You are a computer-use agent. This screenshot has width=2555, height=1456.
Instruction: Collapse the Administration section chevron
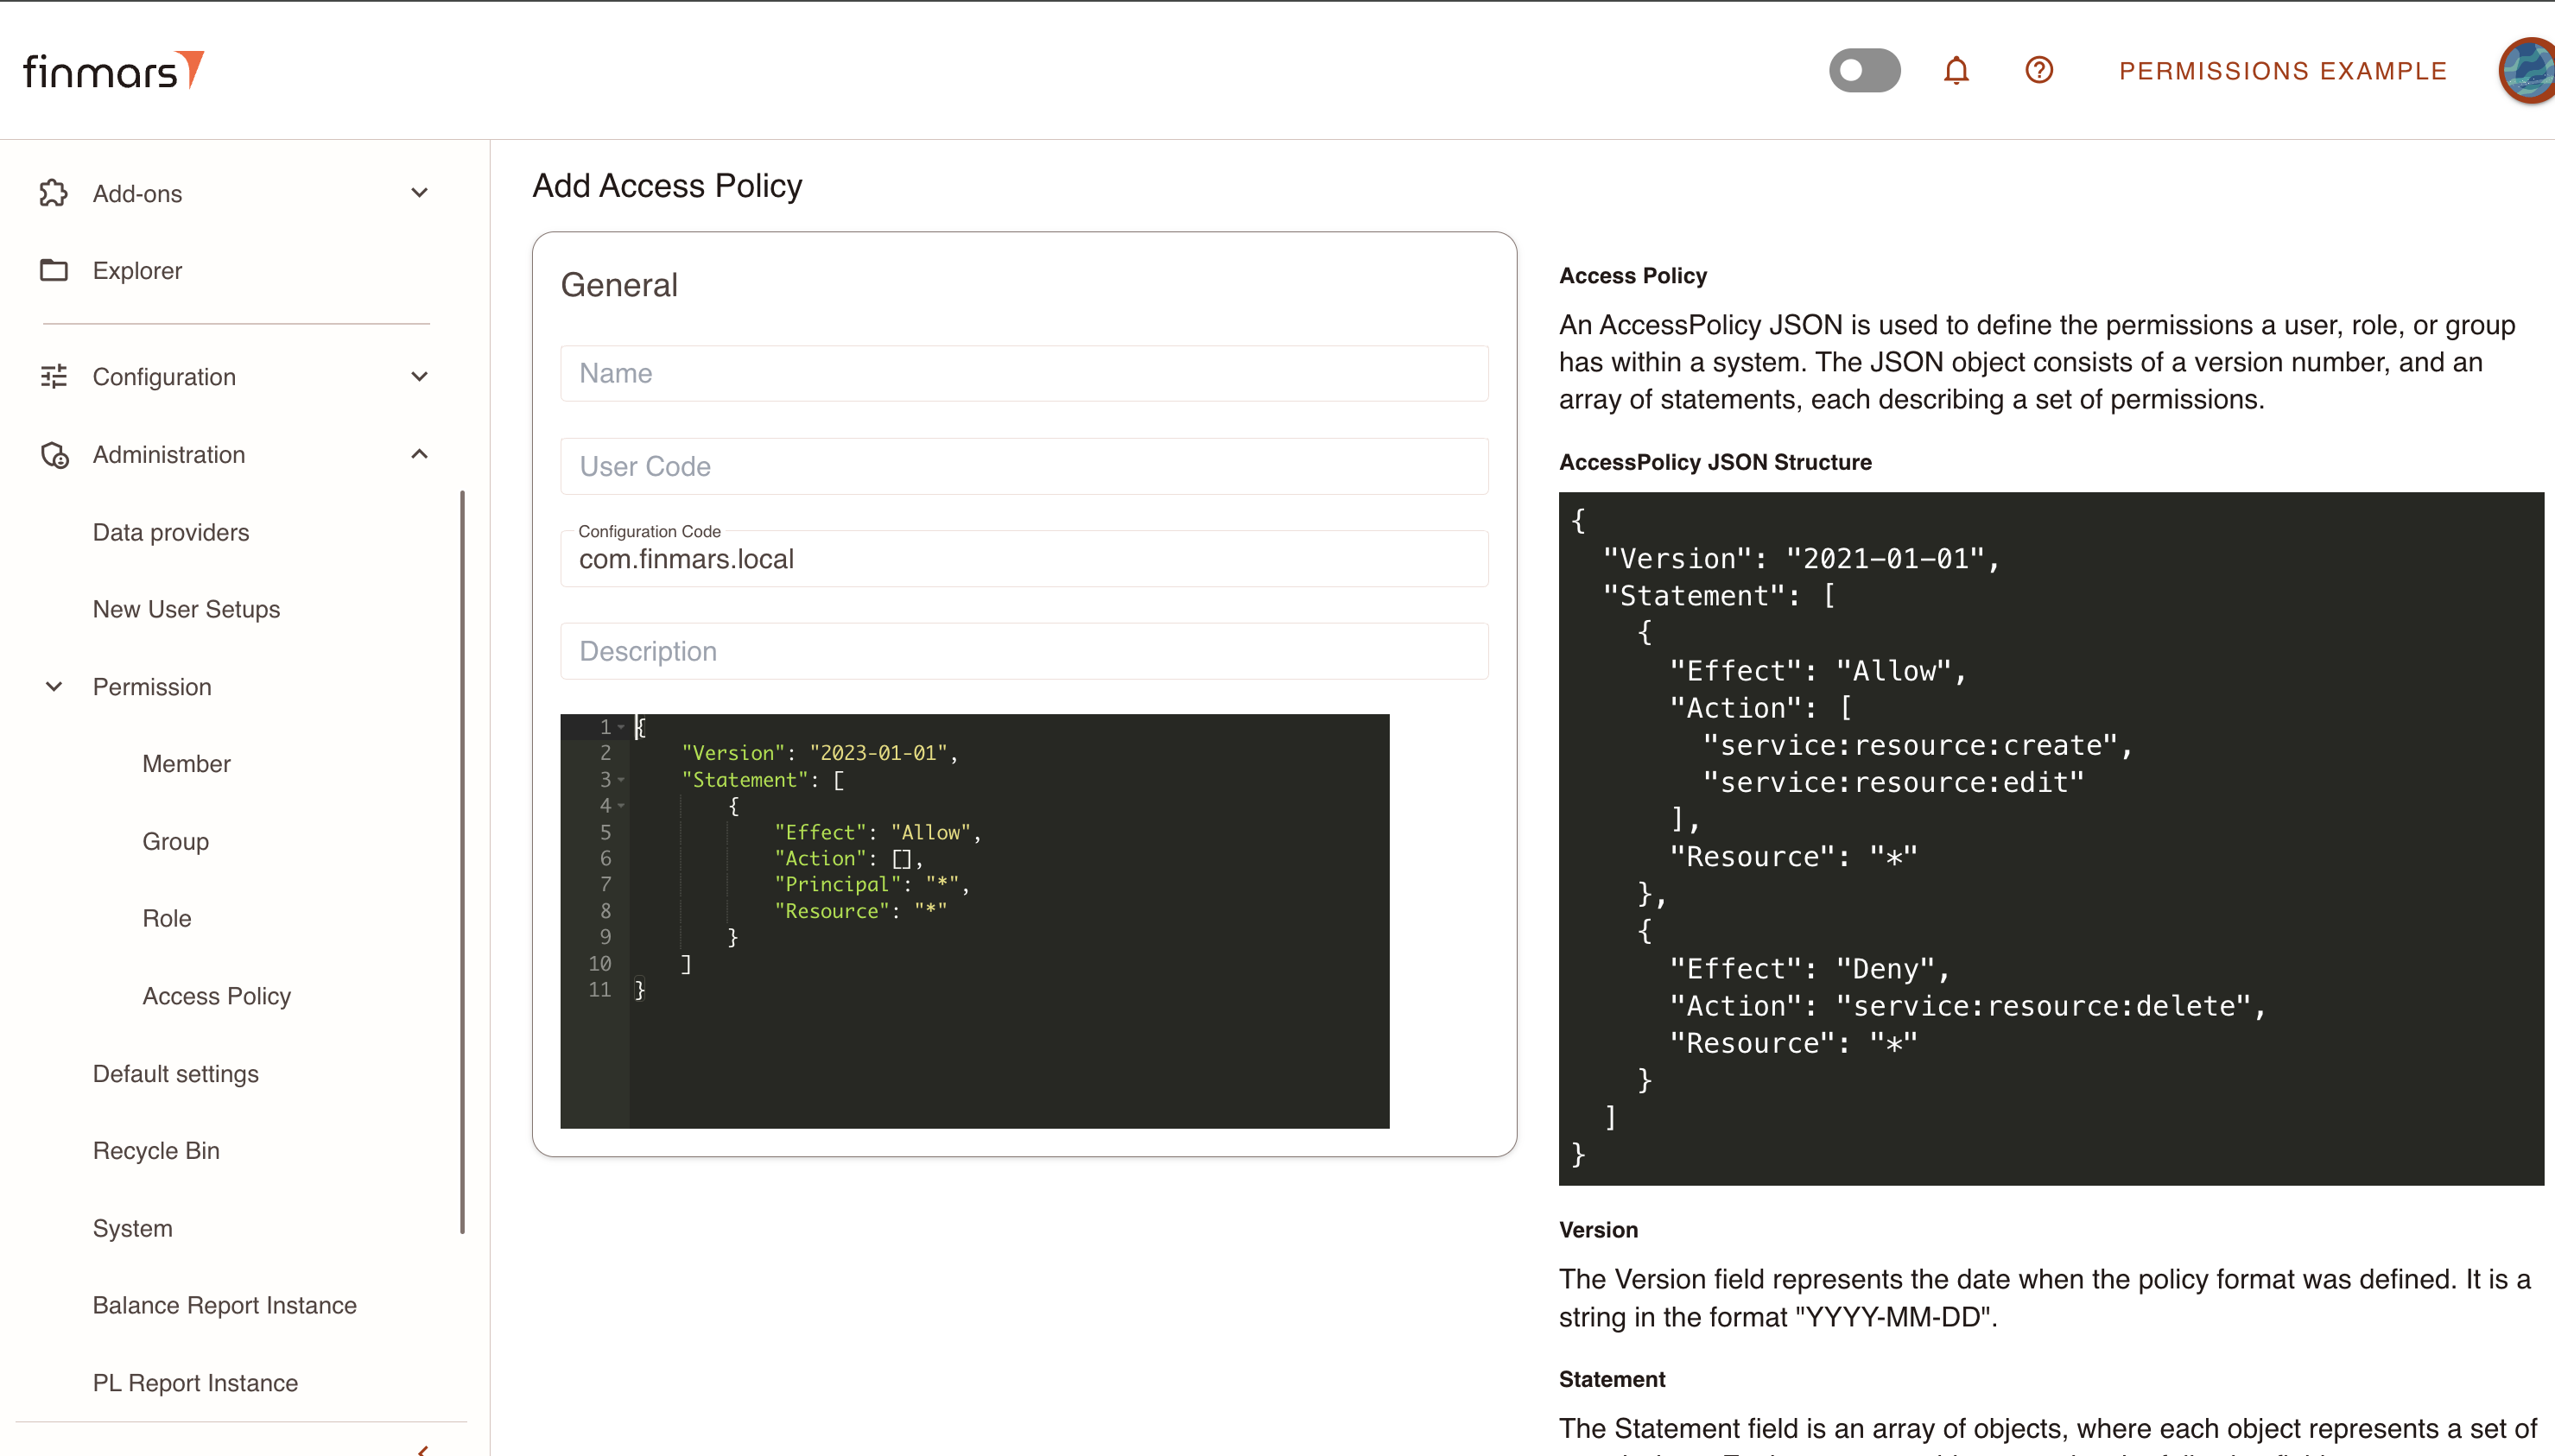pos(420,454)
